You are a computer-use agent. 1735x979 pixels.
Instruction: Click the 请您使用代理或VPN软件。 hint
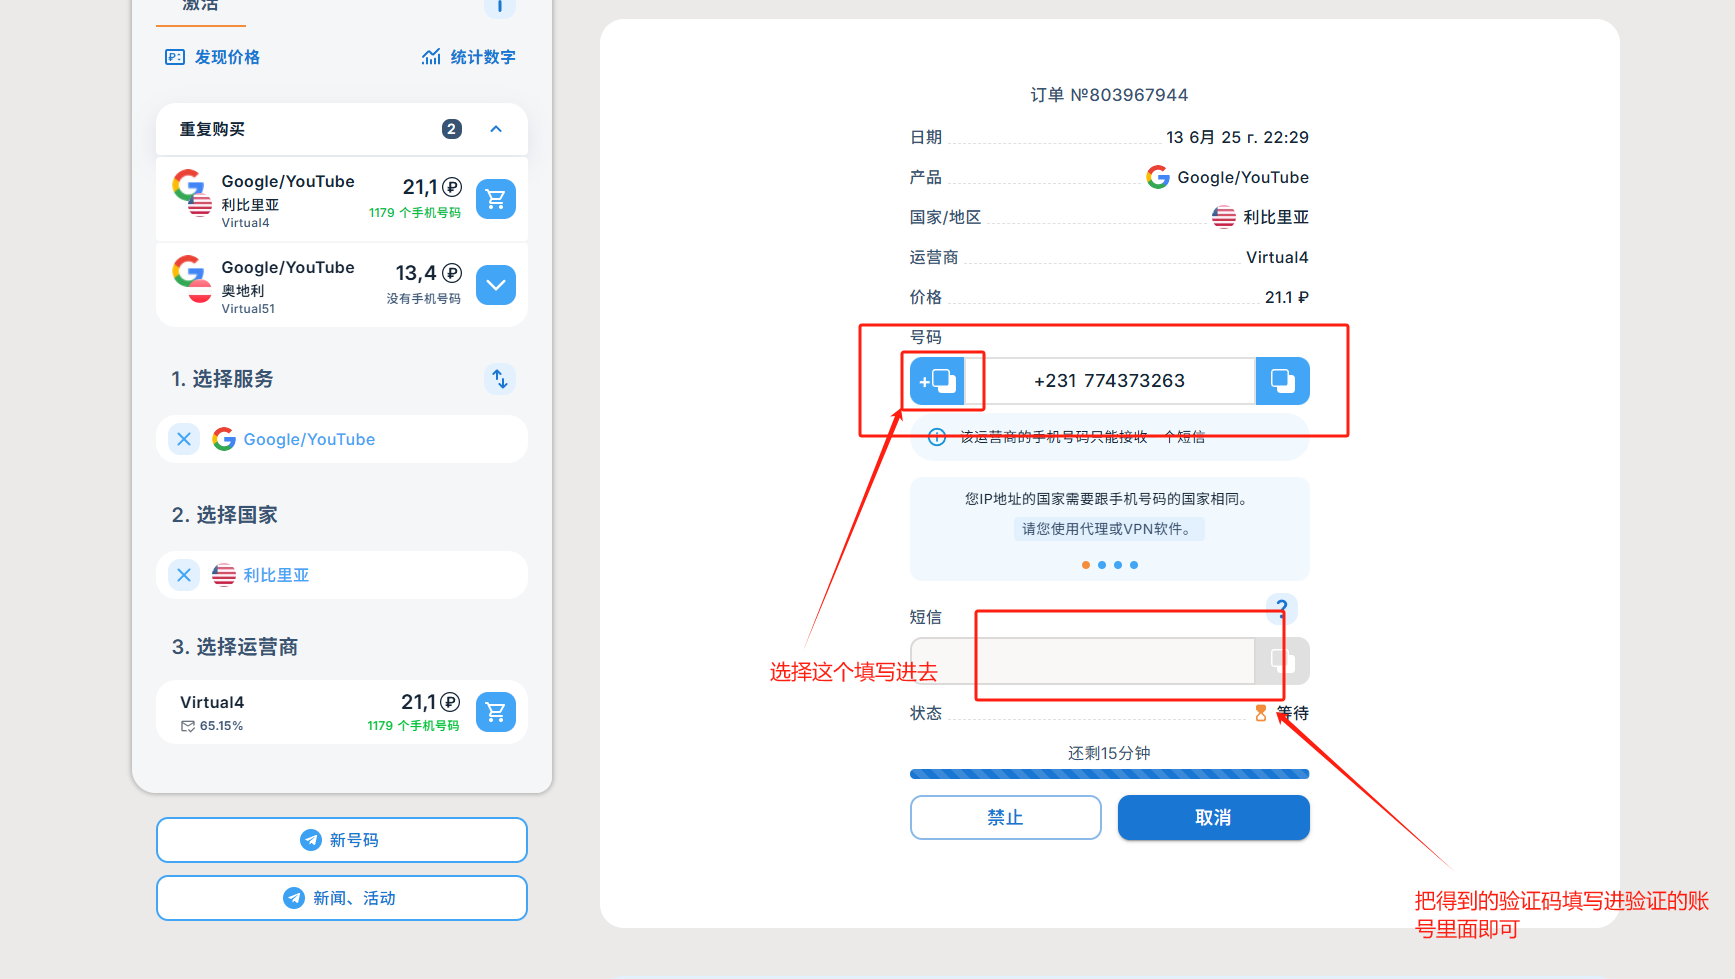(1110, 529)
